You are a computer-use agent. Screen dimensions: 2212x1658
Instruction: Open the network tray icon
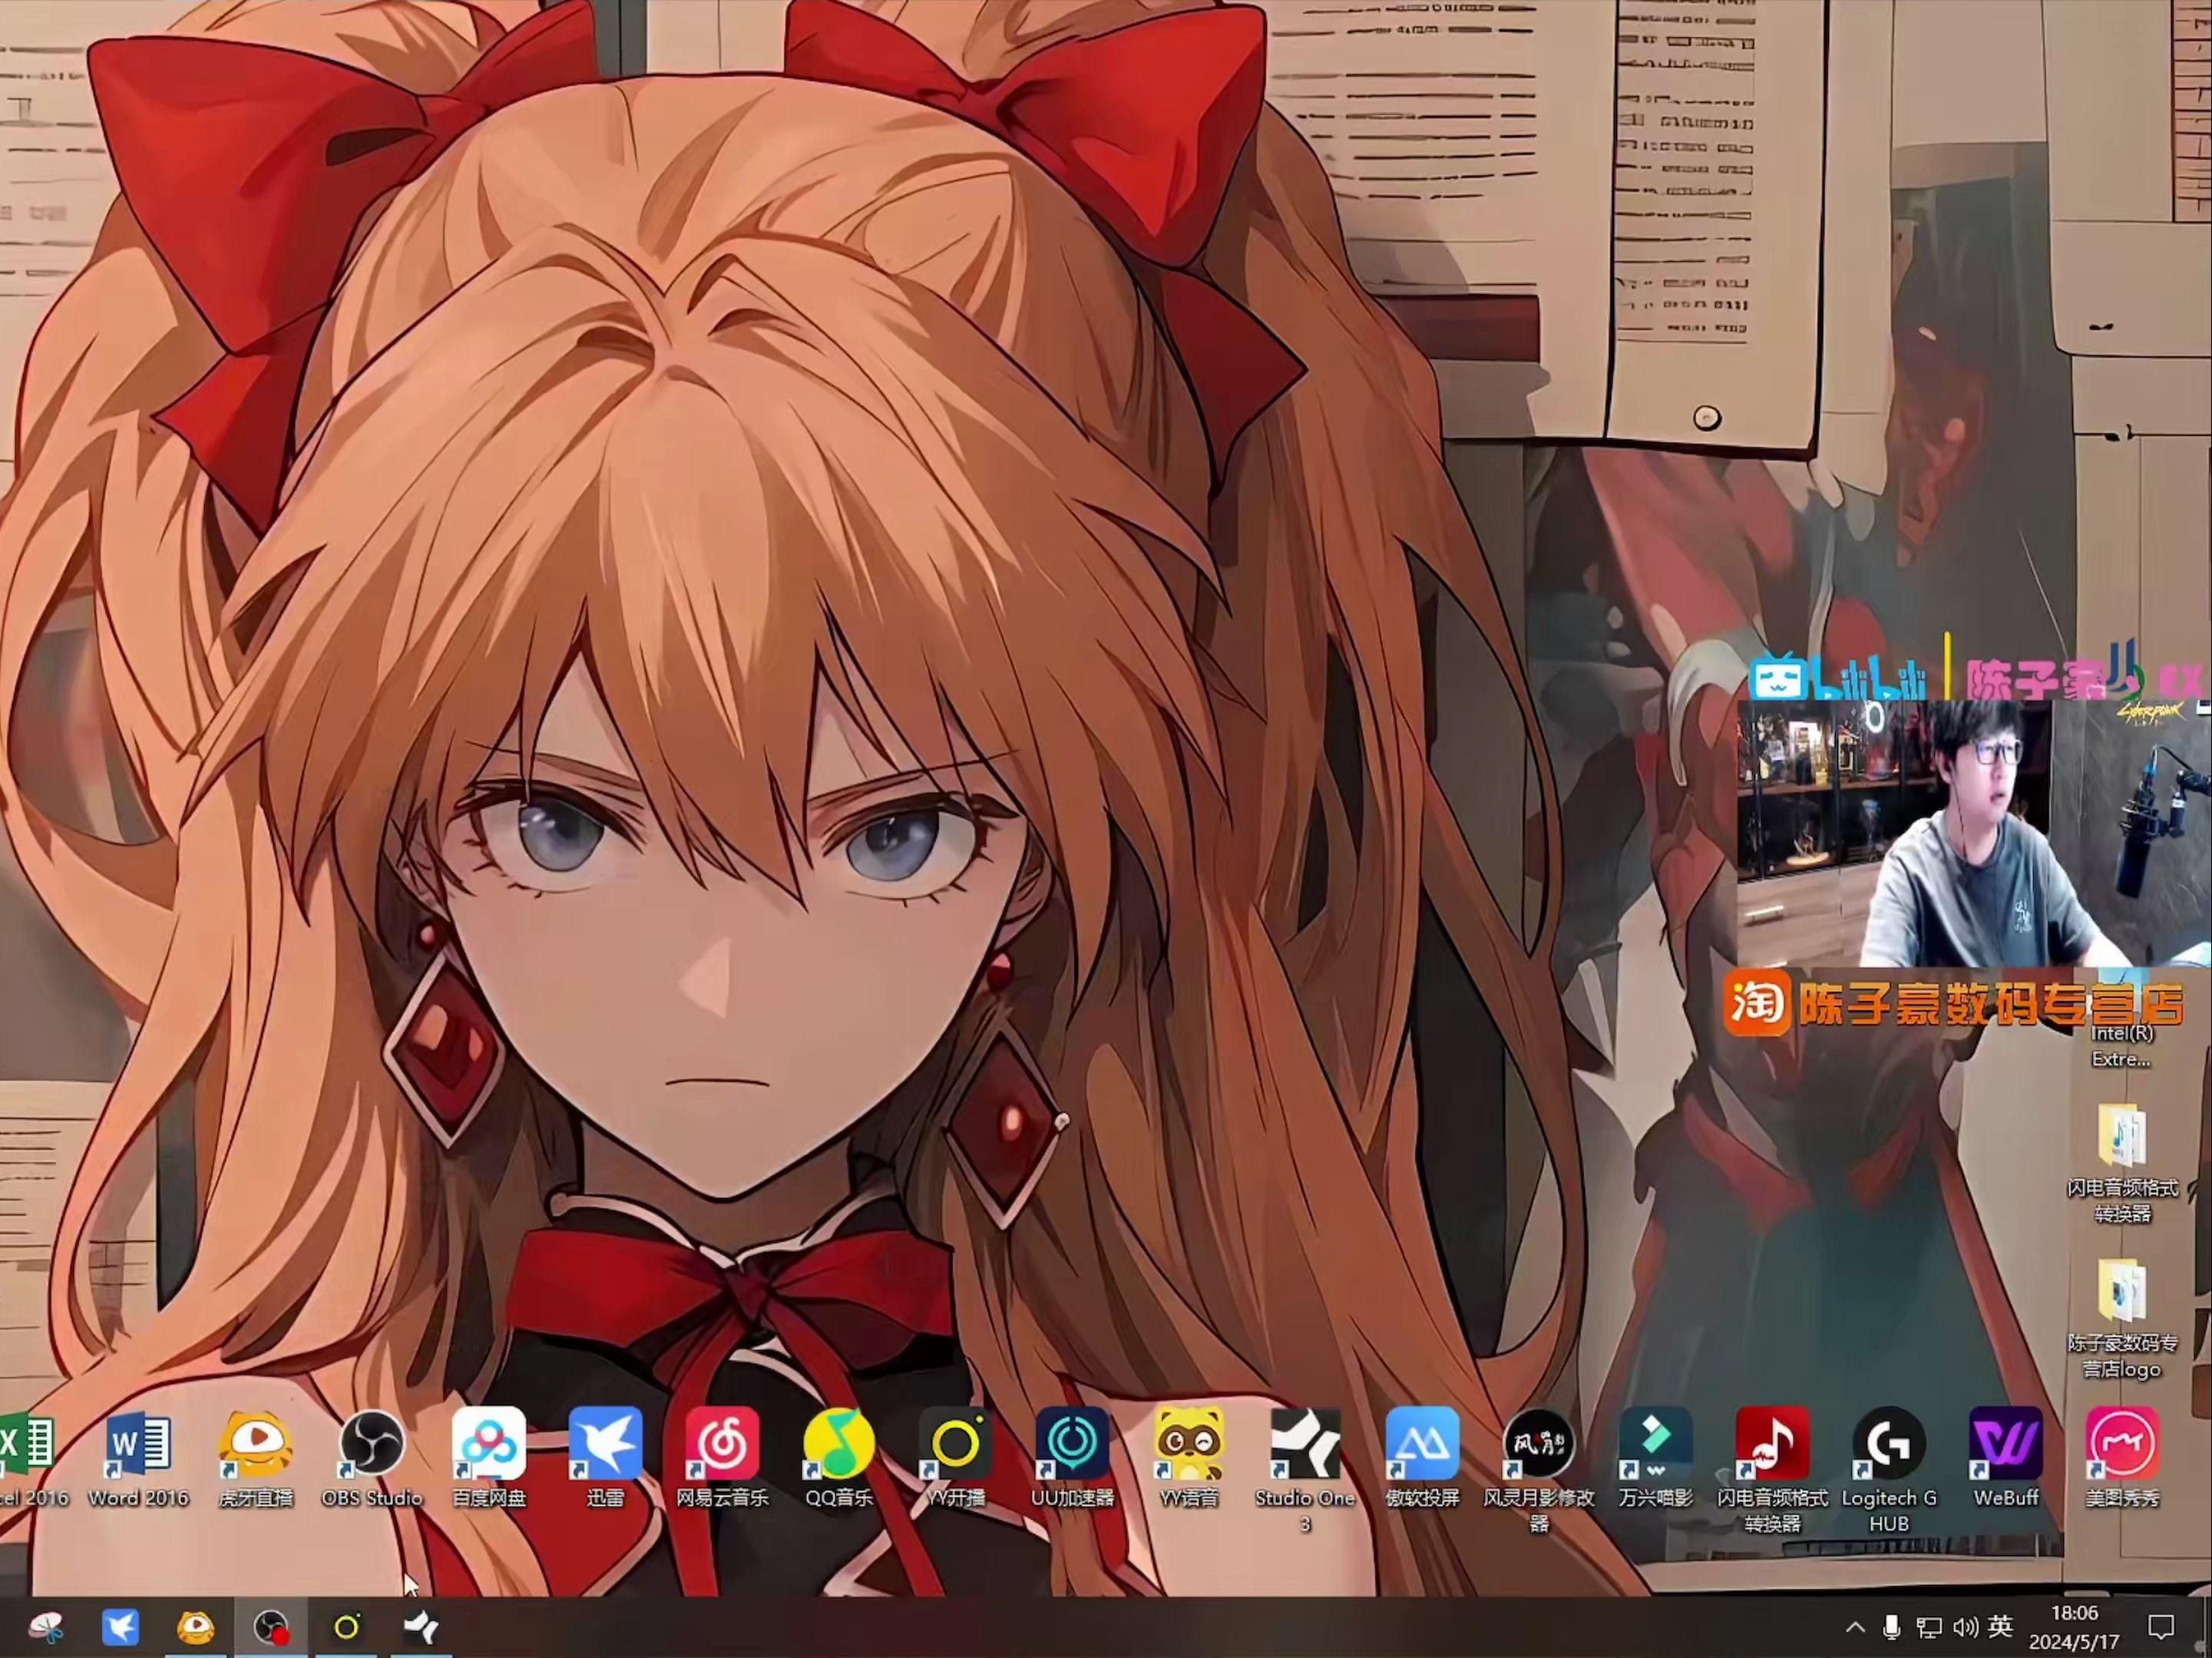1928,1628
